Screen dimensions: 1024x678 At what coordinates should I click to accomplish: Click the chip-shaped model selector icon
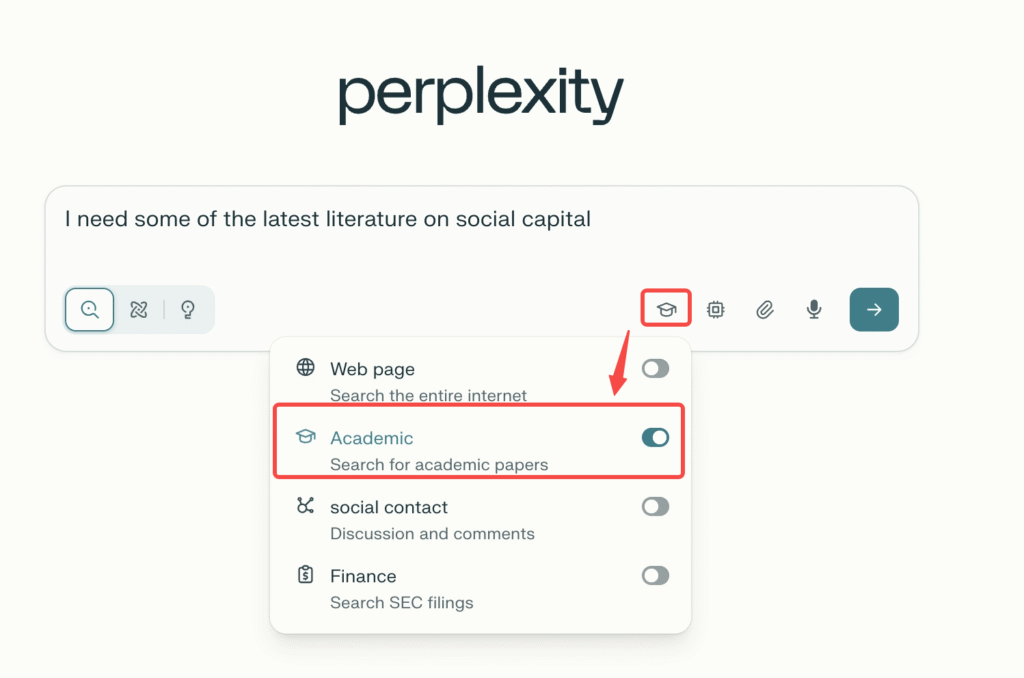(x=716, y=310)
